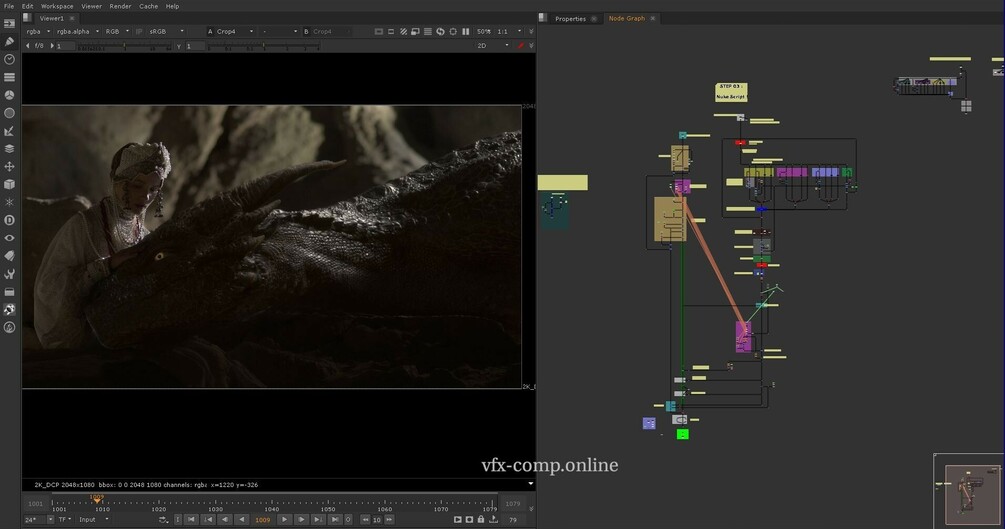Image resolution: width=1005 pixels, height=529 pixels.
Task: Select the Viewer1 tab
Action: pos(51,19)
